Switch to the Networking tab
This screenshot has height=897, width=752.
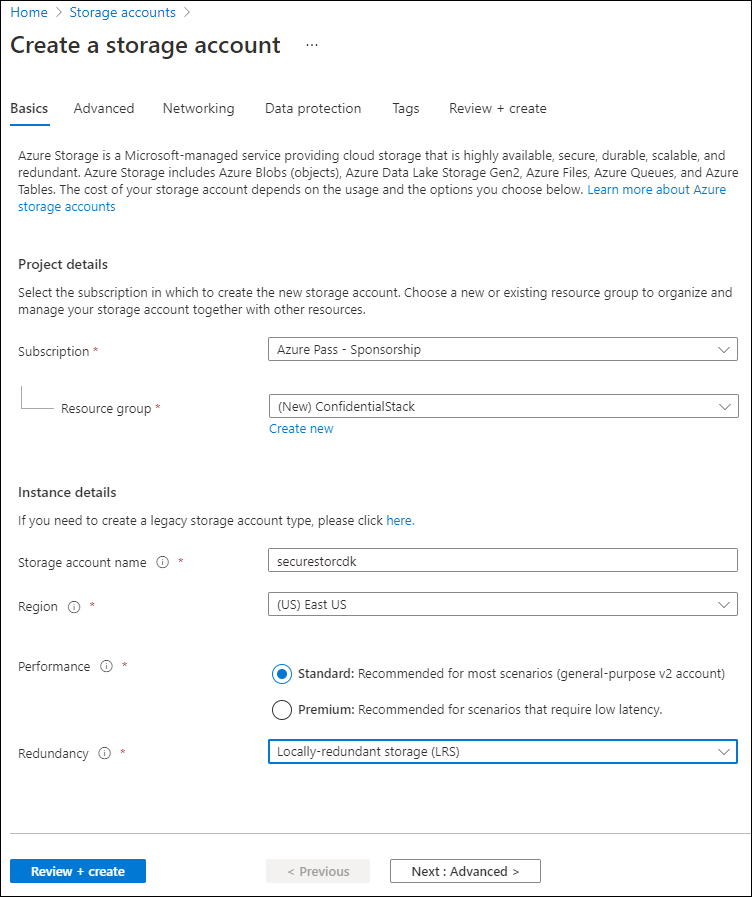pyautogui.click(x=198, y=109)
